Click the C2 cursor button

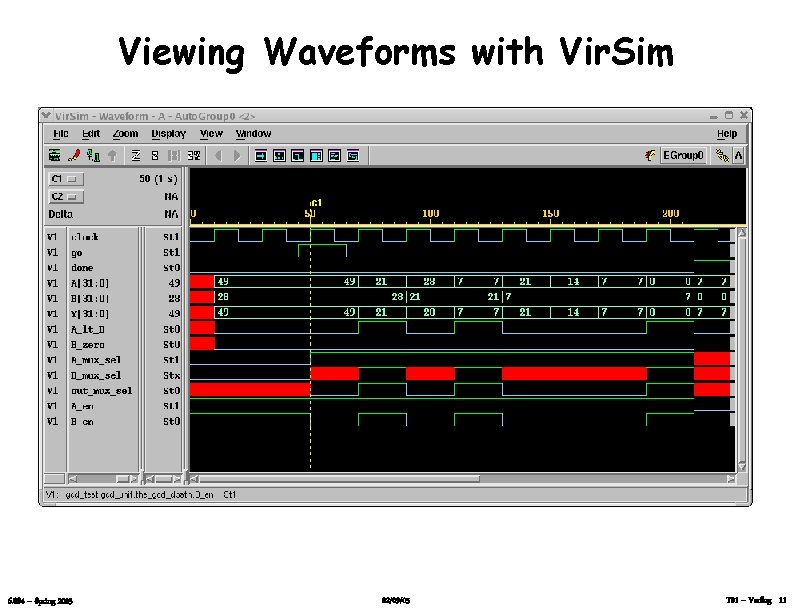[66, 196]
